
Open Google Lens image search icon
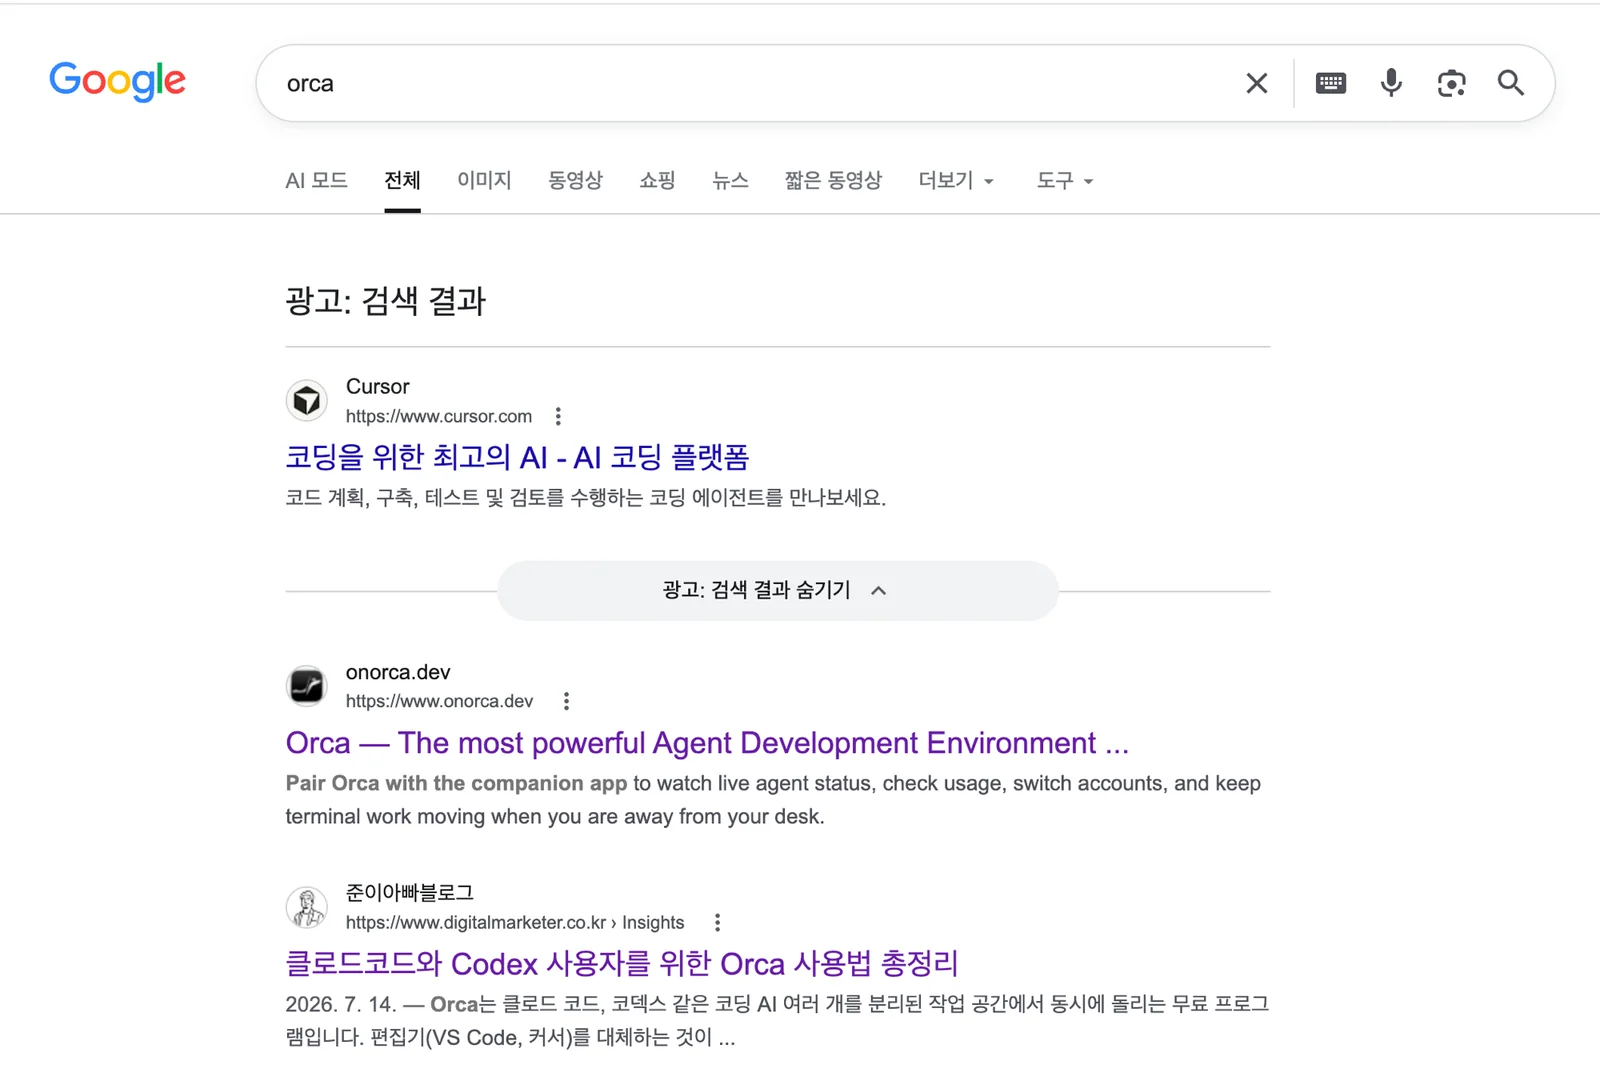click(1451, 83)
